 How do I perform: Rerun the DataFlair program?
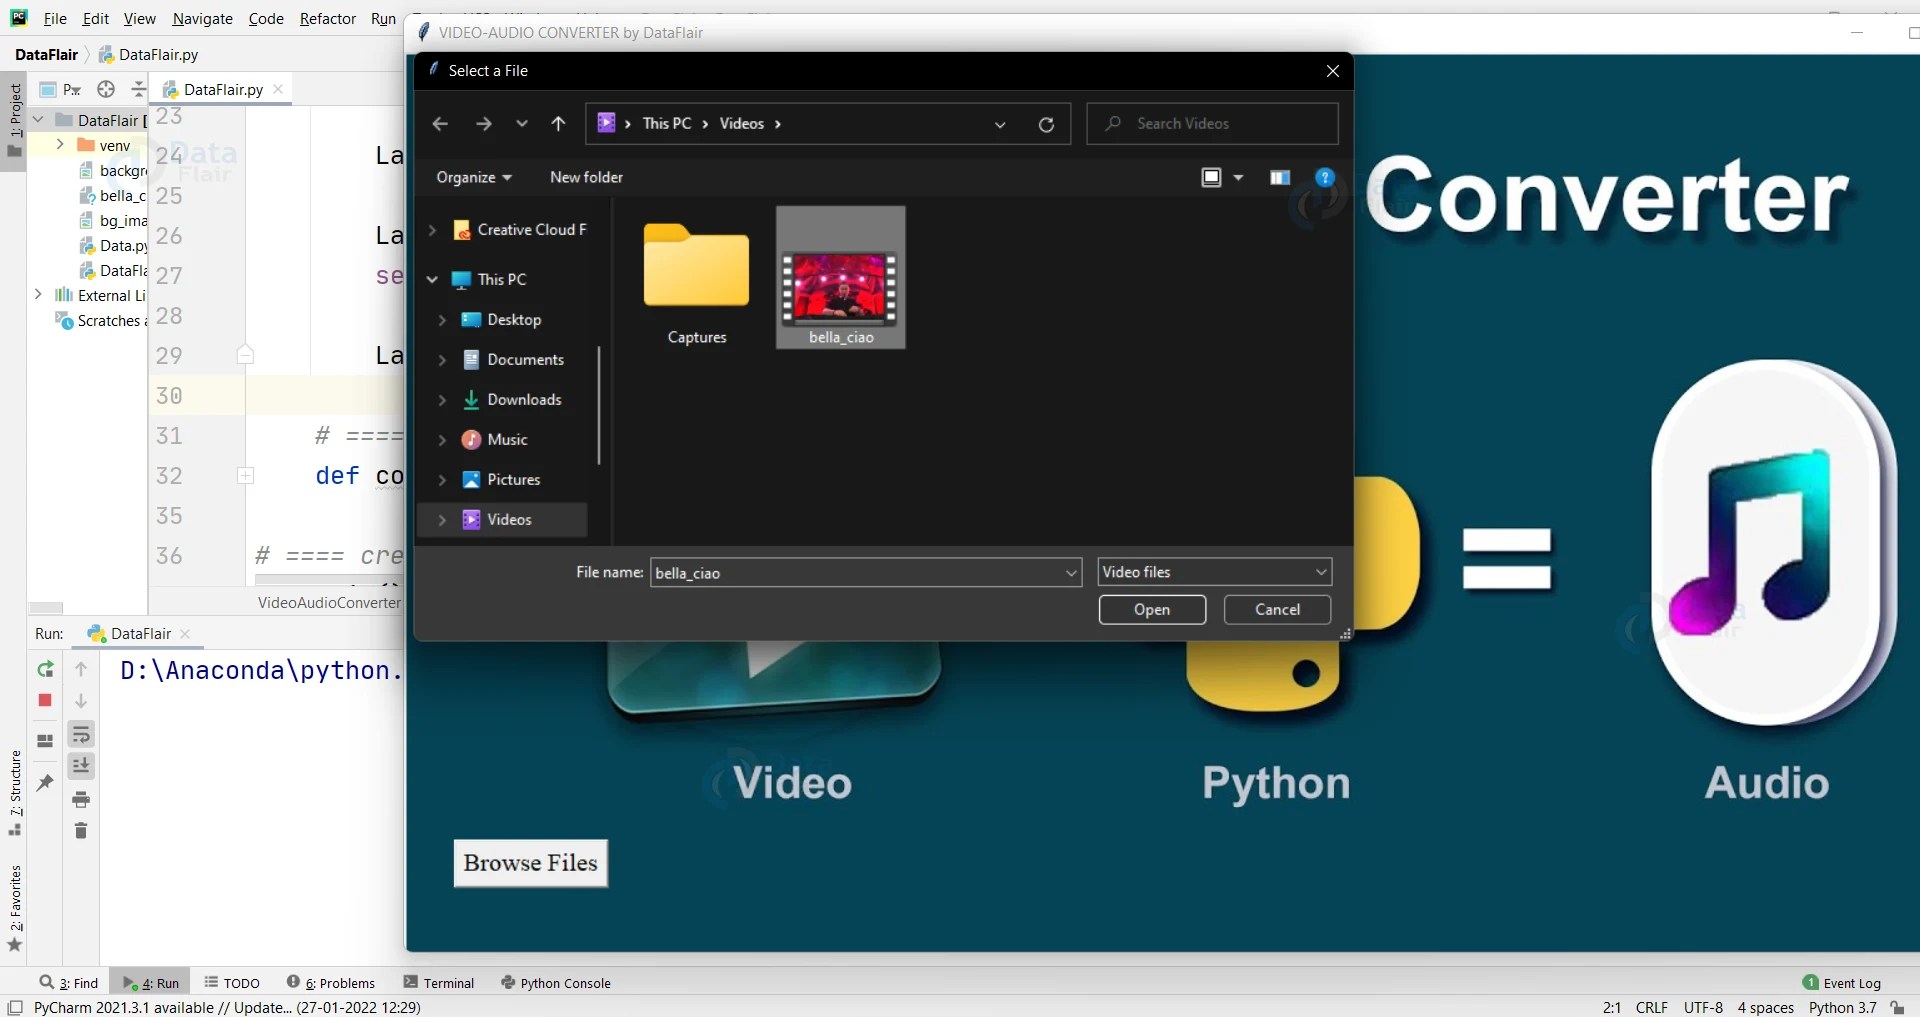click(x=45, y=670)
